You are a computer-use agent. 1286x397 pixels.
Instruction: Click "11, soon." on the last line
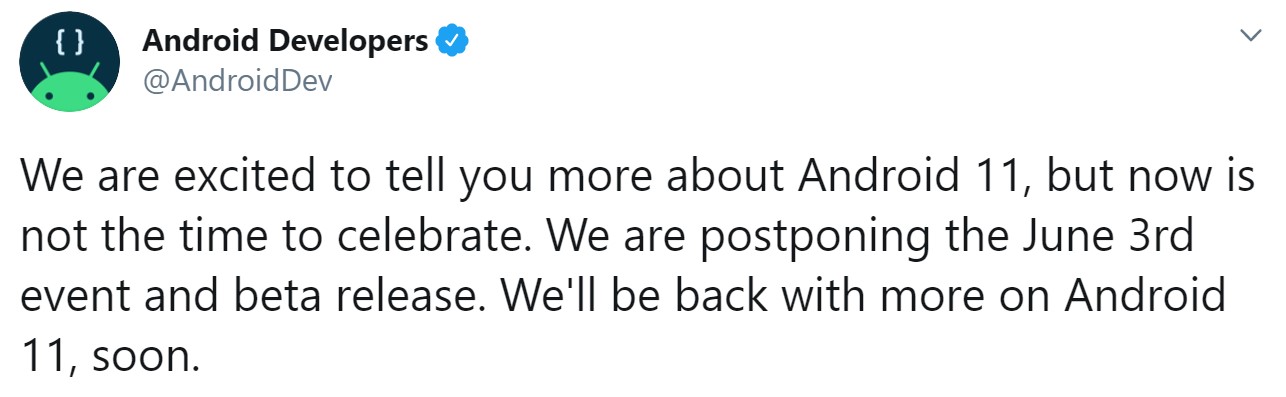(x=110, y=356)
